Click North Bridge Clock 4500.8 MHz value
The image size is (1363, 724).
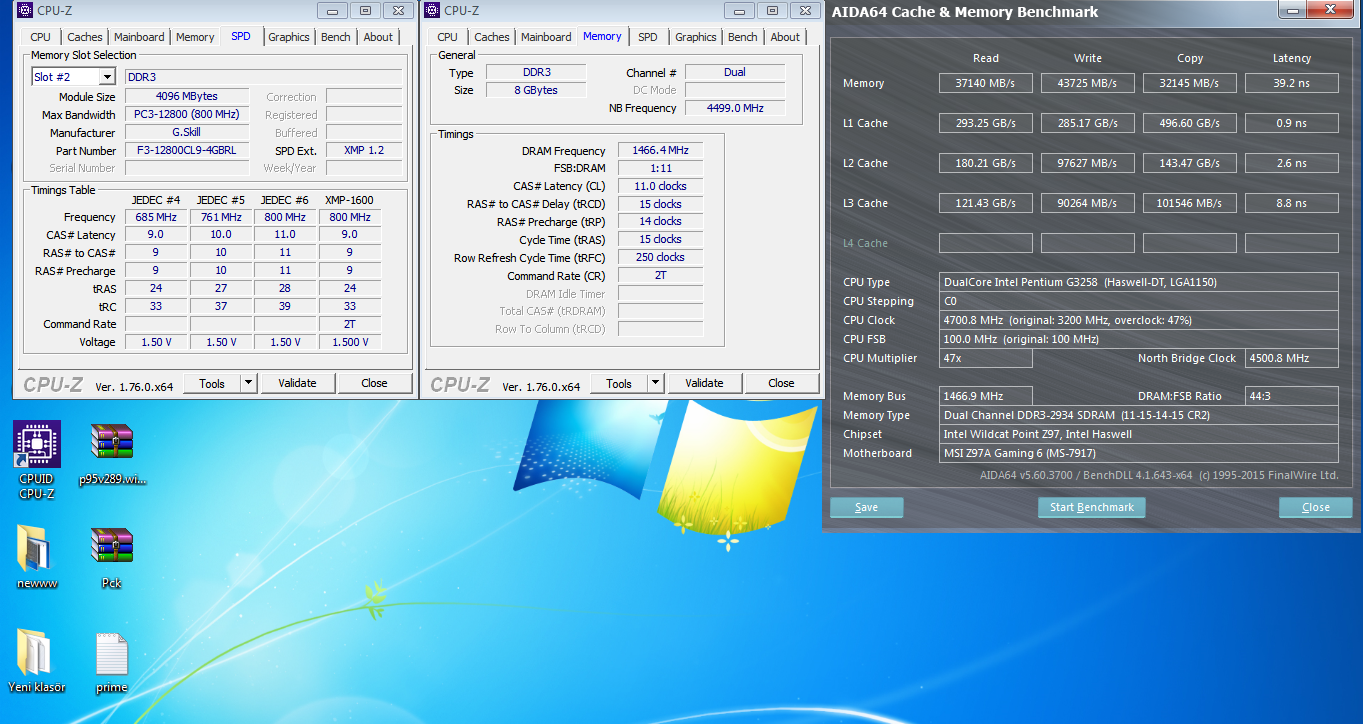coord(1292,358)
